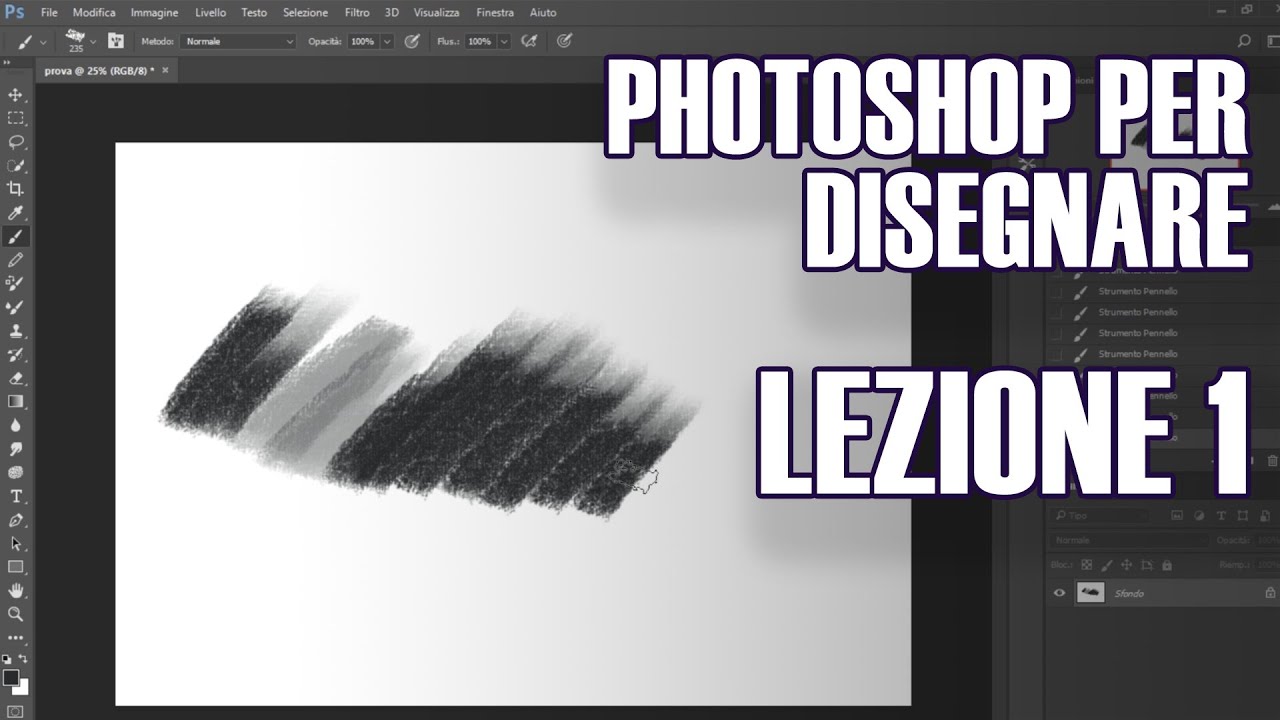Swap foreground and background colors
The image size is (1280, 720).
(24, 659)
